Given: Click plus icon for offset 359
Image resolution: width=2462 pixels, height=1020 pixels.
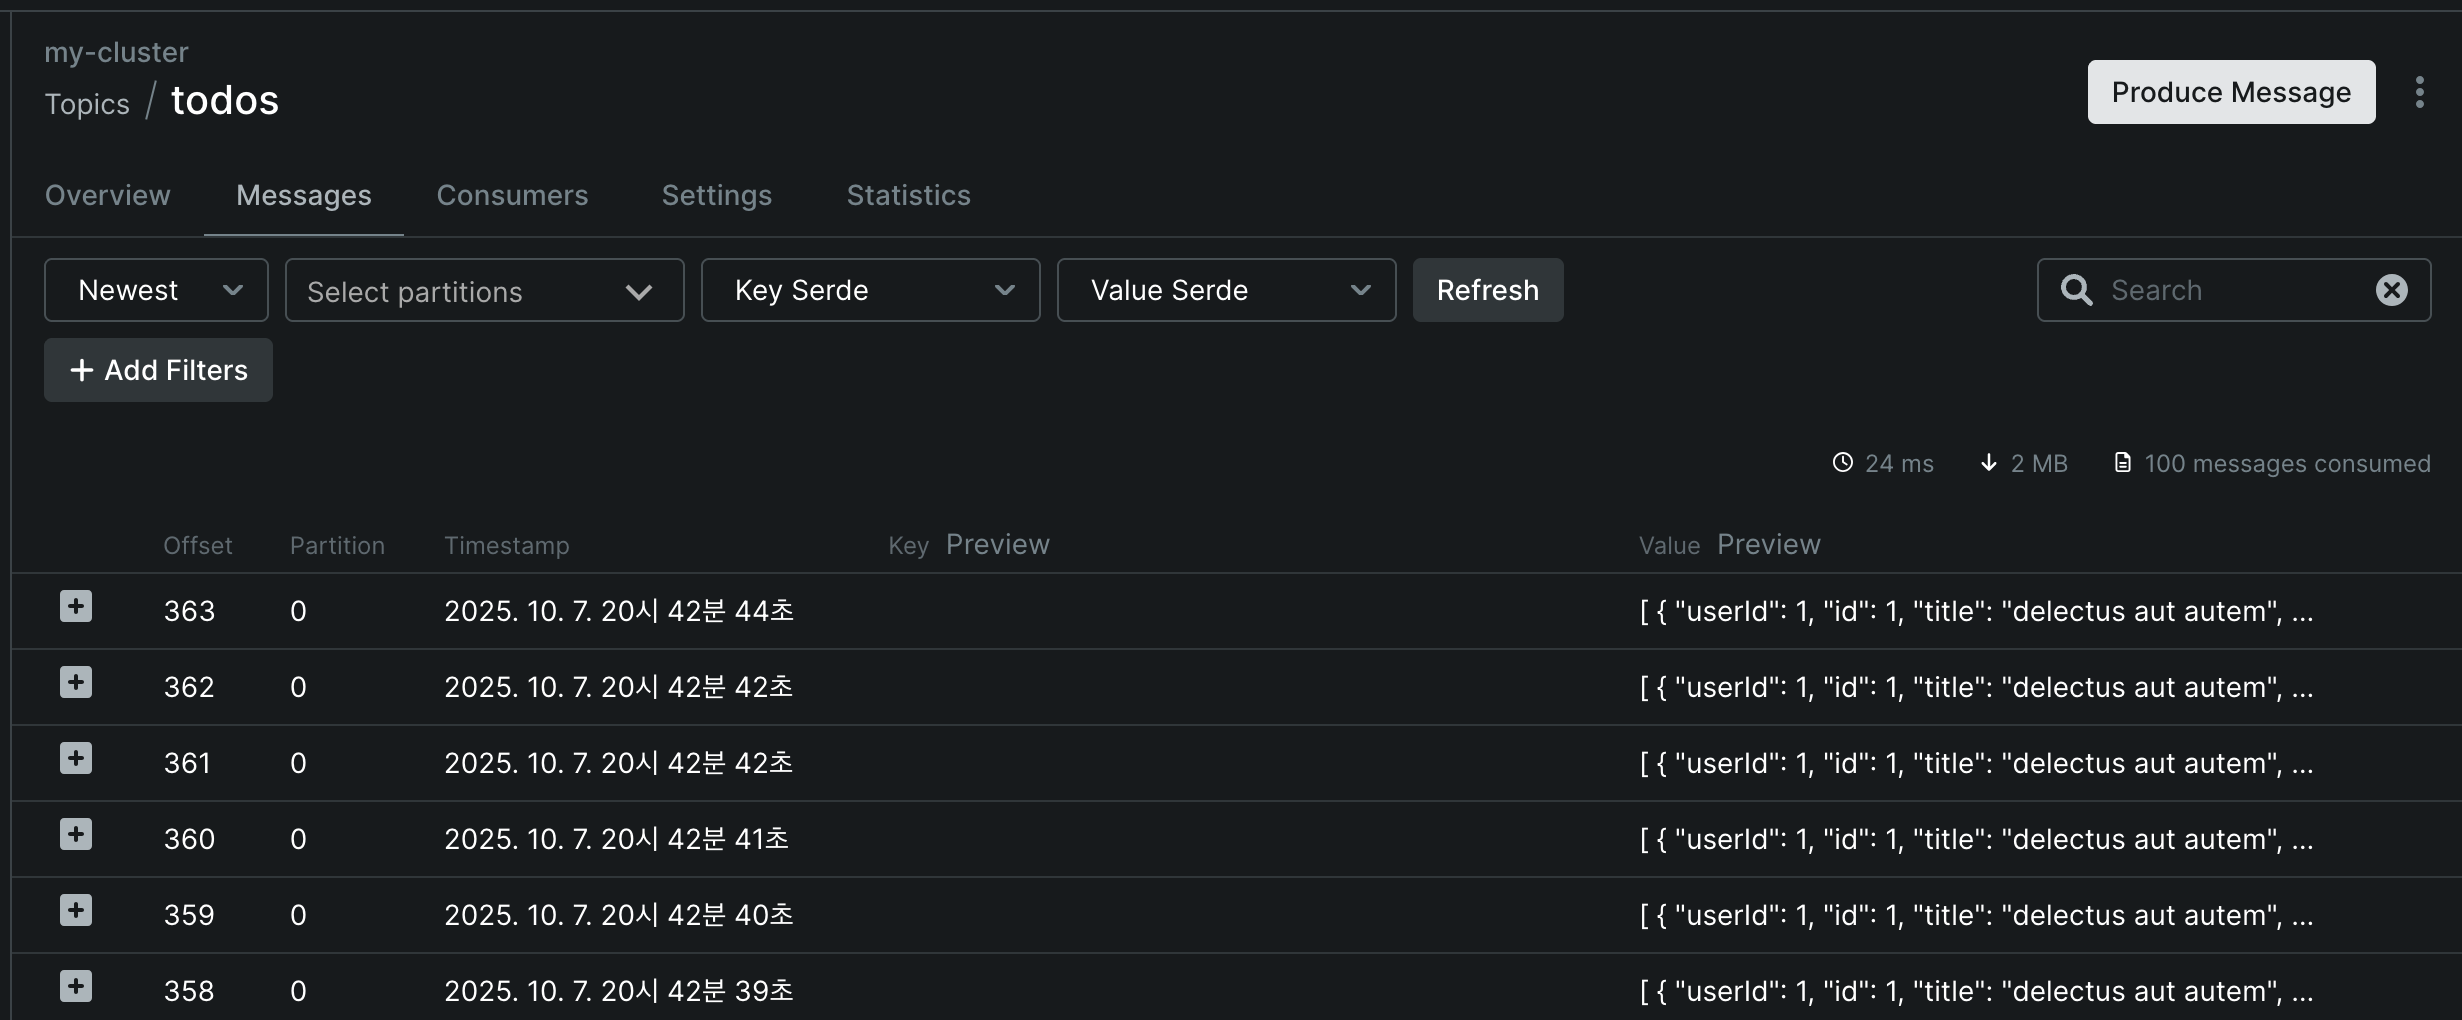Looking at the screenshot, I should tap(76, 911).
